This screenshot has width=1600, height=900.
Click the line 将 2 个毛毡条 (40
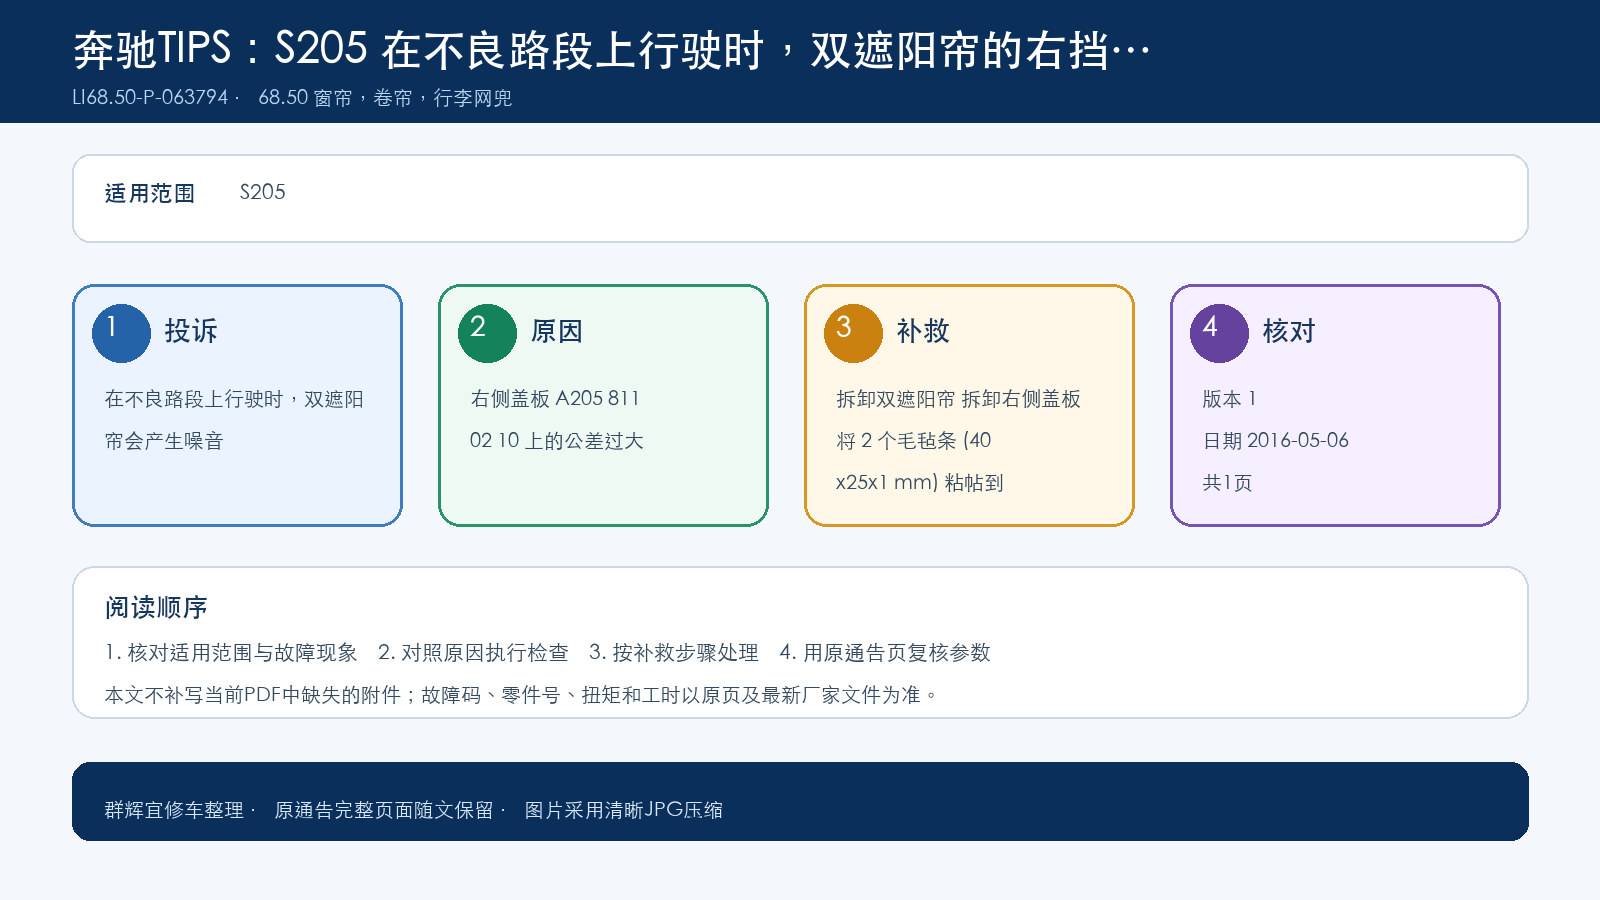[x=914, y=441]
